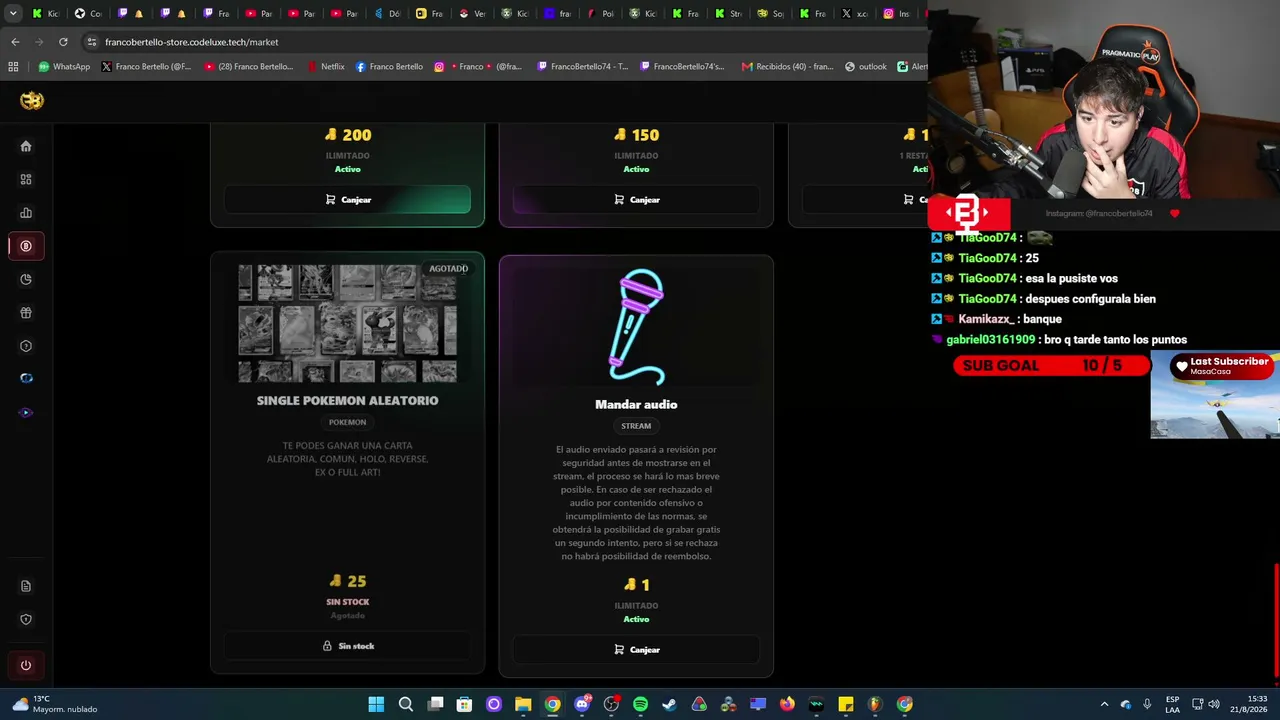Switch to the 'Str' Kick browser tab

(728, 14)
